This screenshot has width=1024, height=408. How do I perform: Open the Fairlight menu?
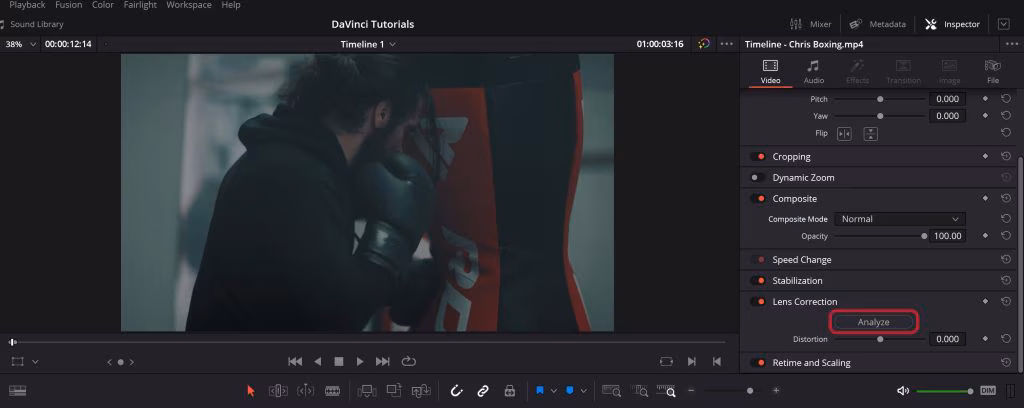(140, 5)
